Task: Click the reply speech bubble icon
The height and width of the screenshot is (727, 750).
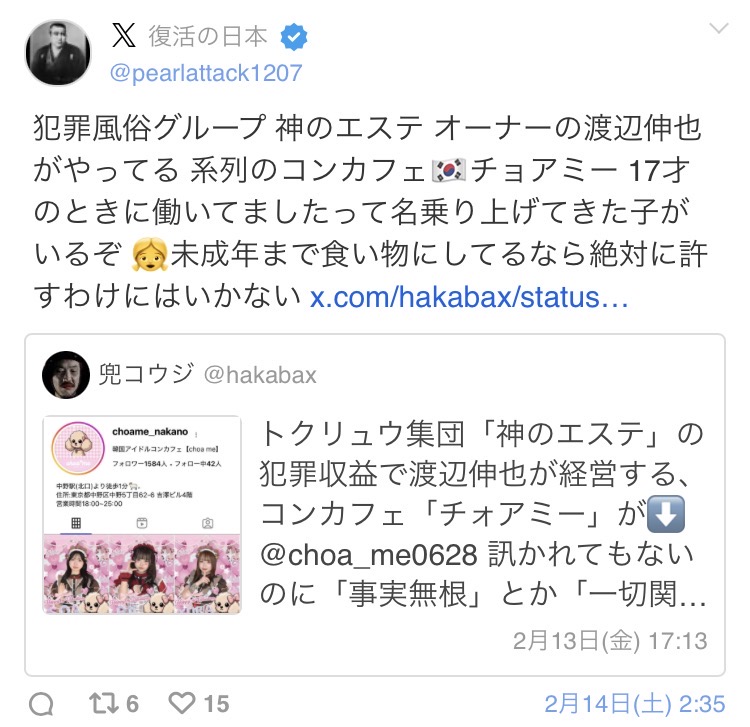Action: [x=41, y=704]
